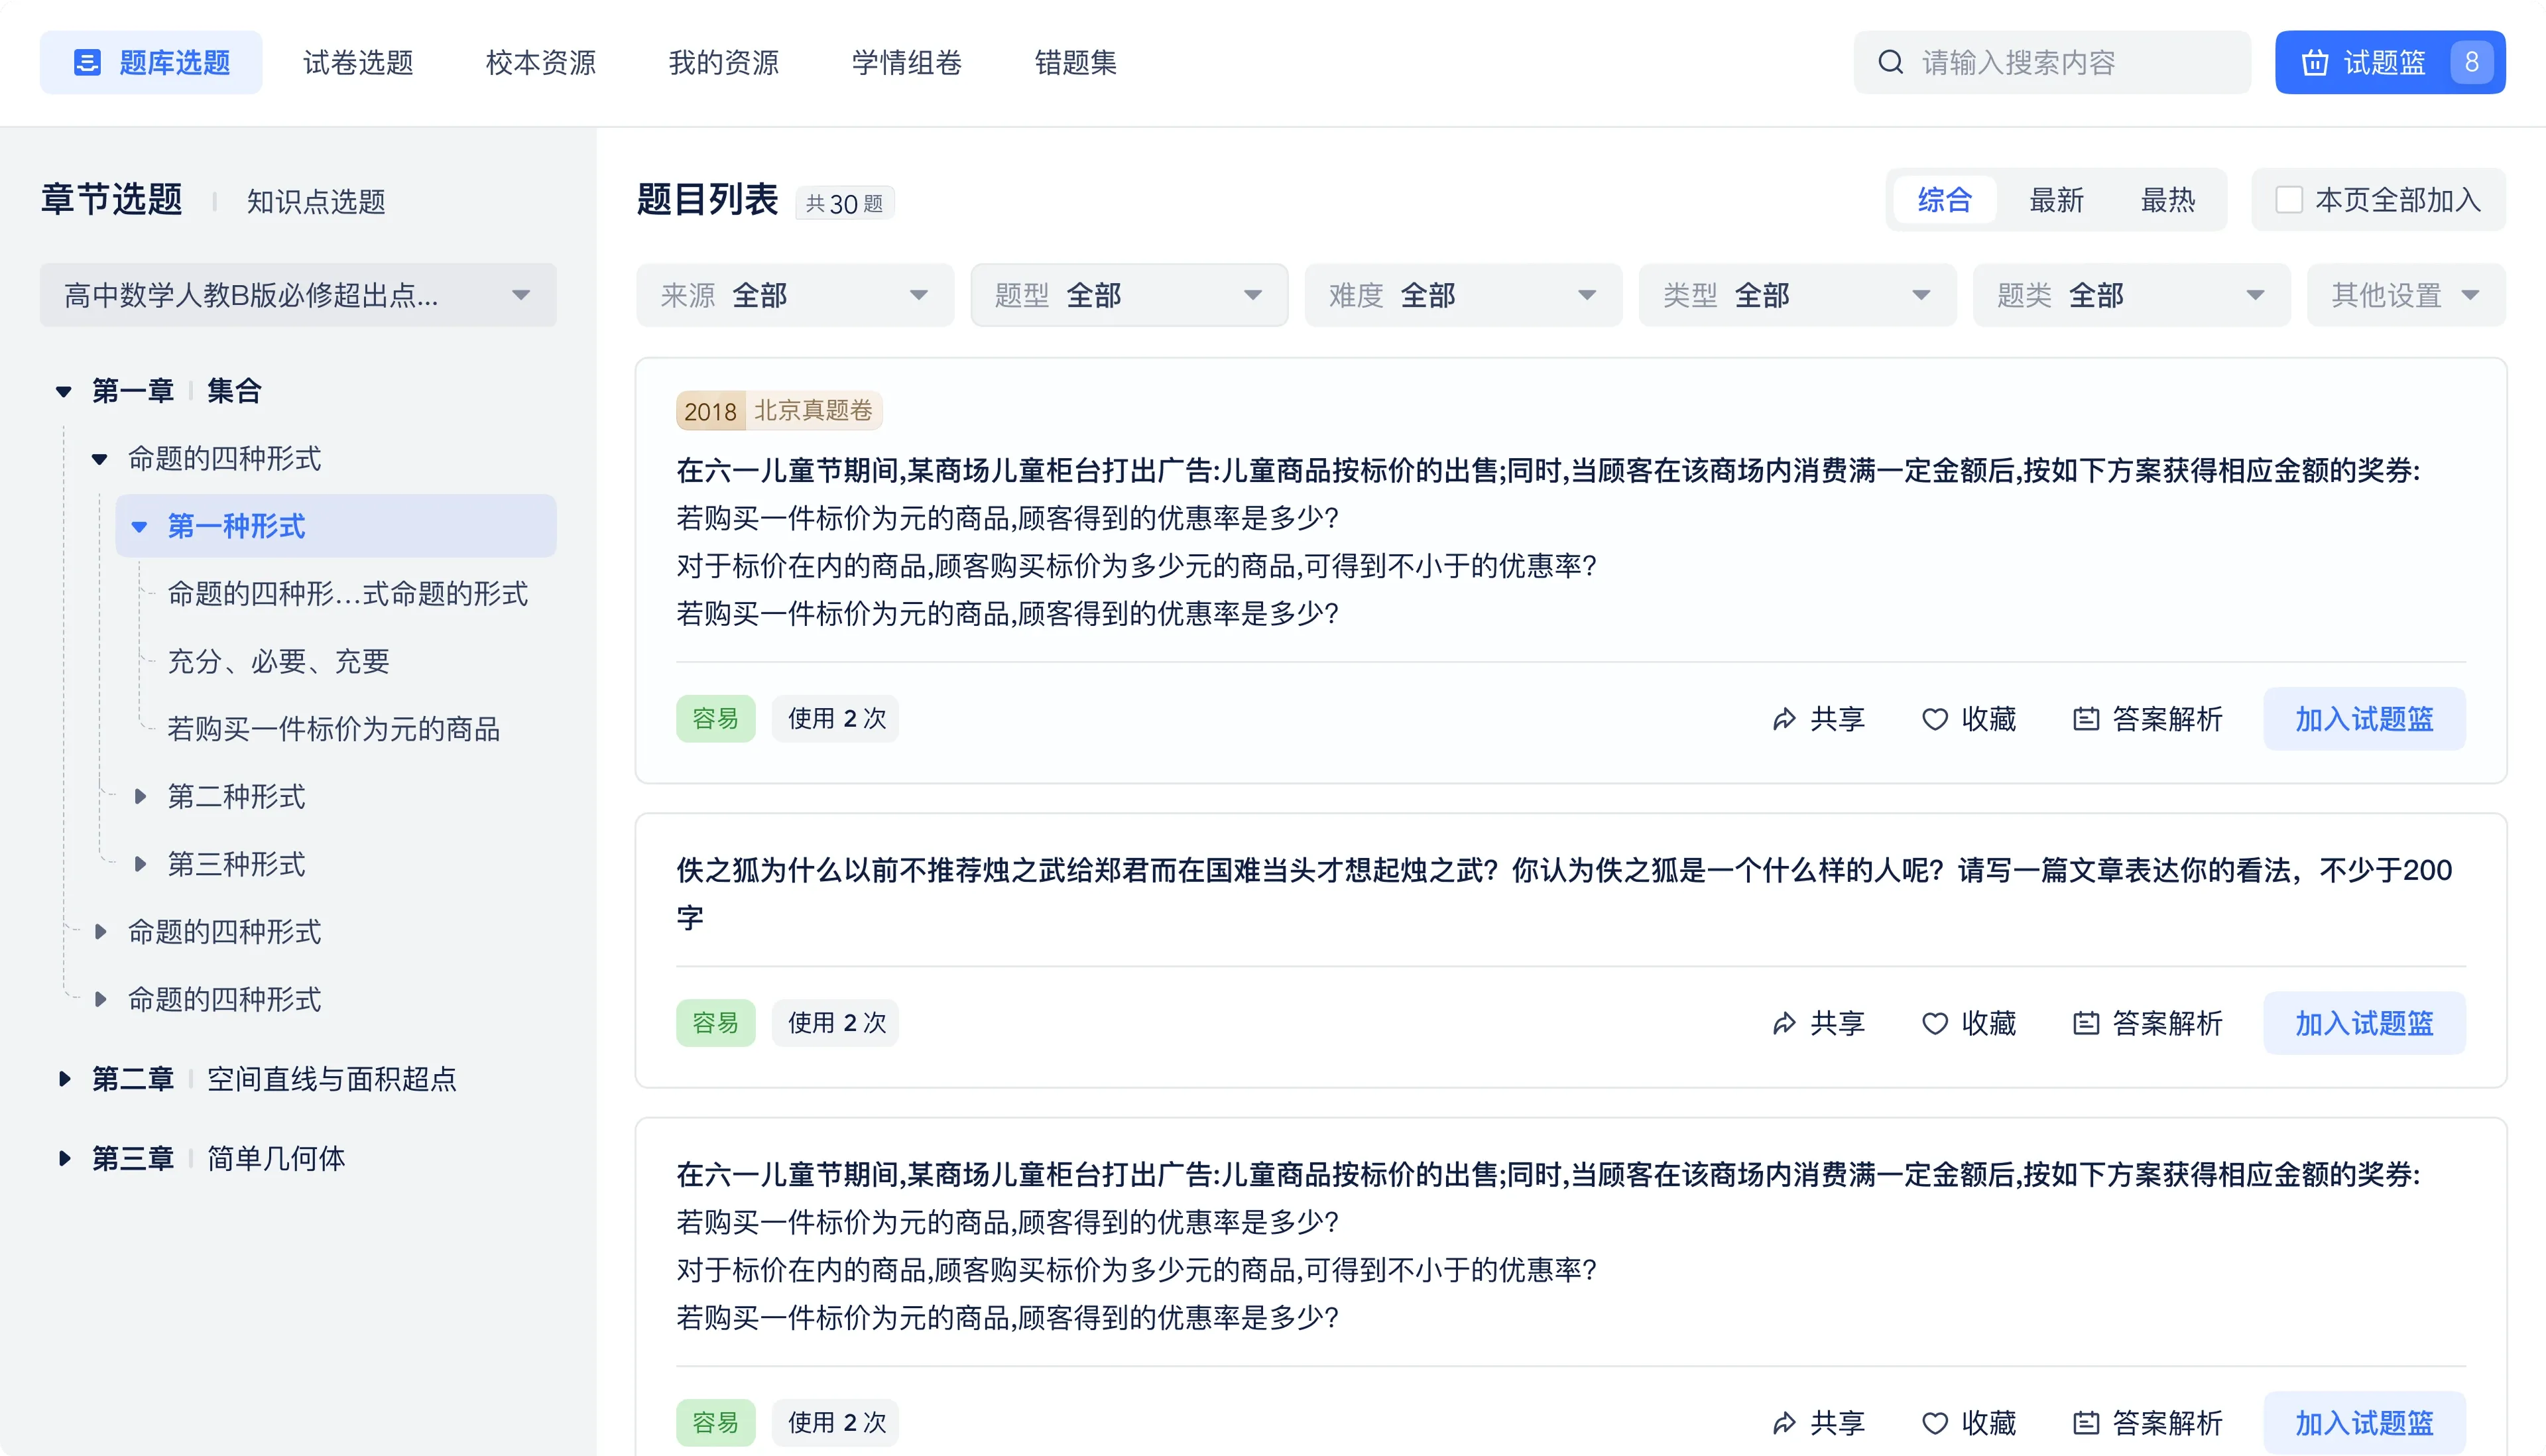Screen dimensions: 2546x1456
Task: Click share icon on 佚之狐 question card
Action: coord(1784,1023)
